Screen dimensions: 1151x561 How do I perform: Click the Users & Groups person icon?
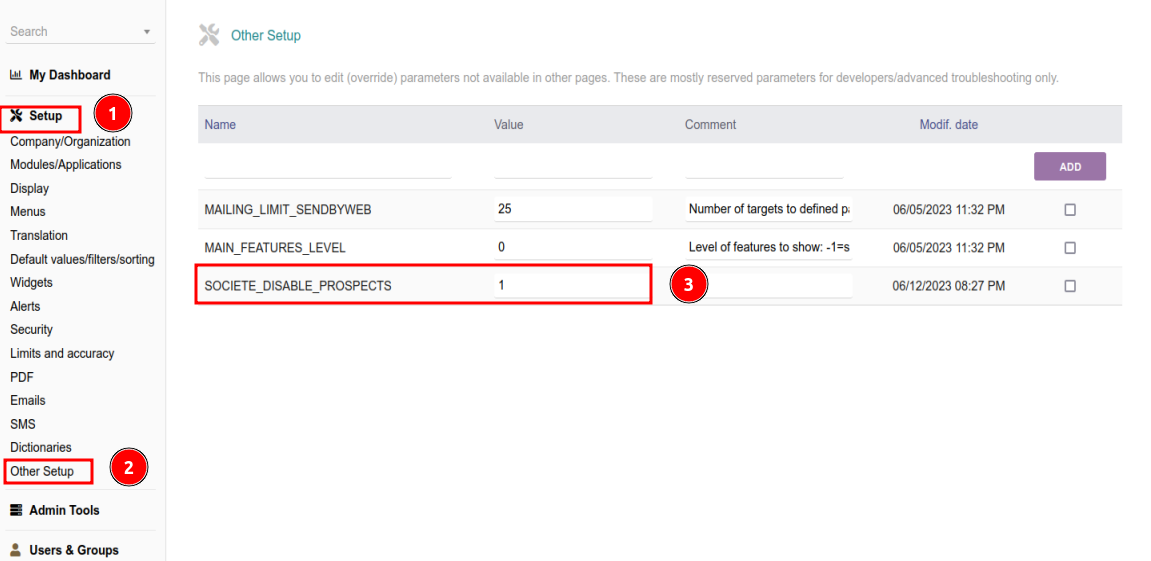15,550
